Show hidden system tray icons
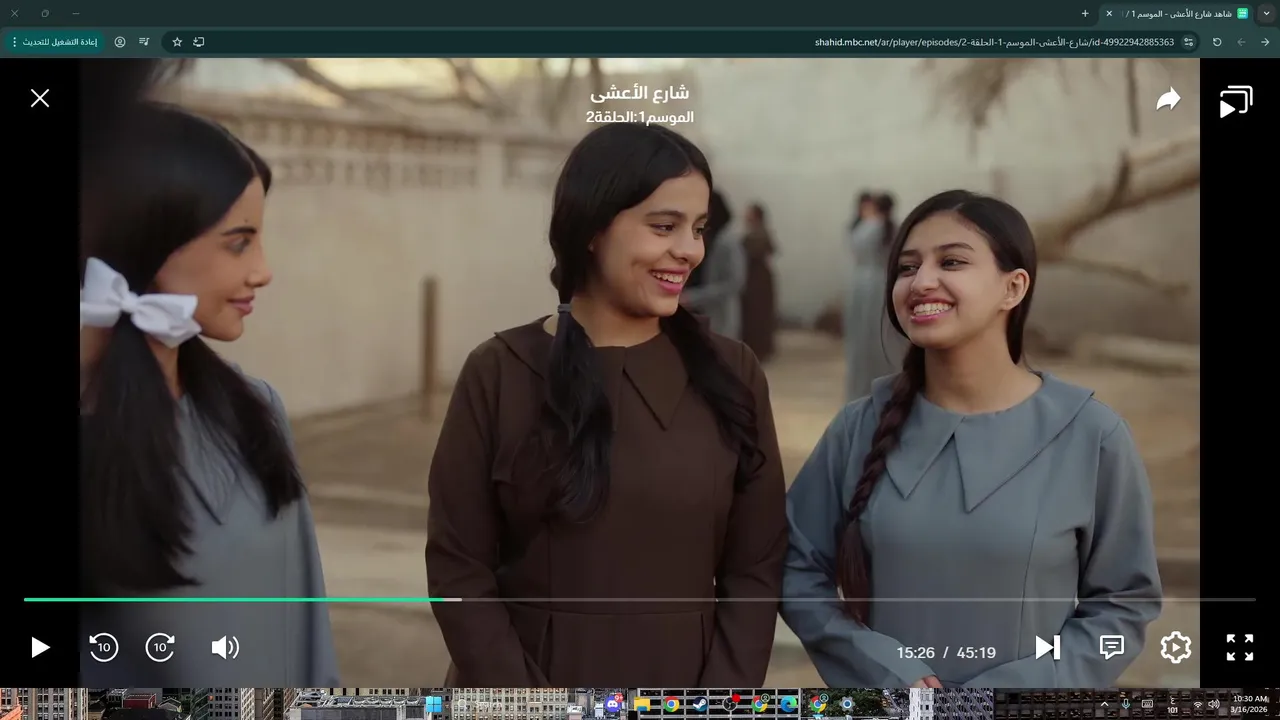This screenshot has height=720, width=1280. point(1105,704)
